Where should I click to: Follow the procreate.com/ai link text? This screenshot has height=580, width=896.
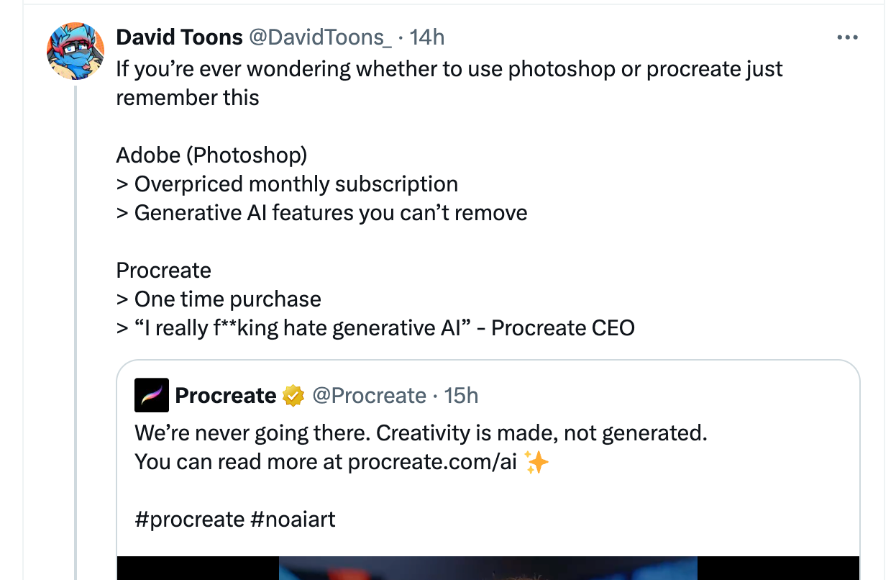click(x=432, y=462)
